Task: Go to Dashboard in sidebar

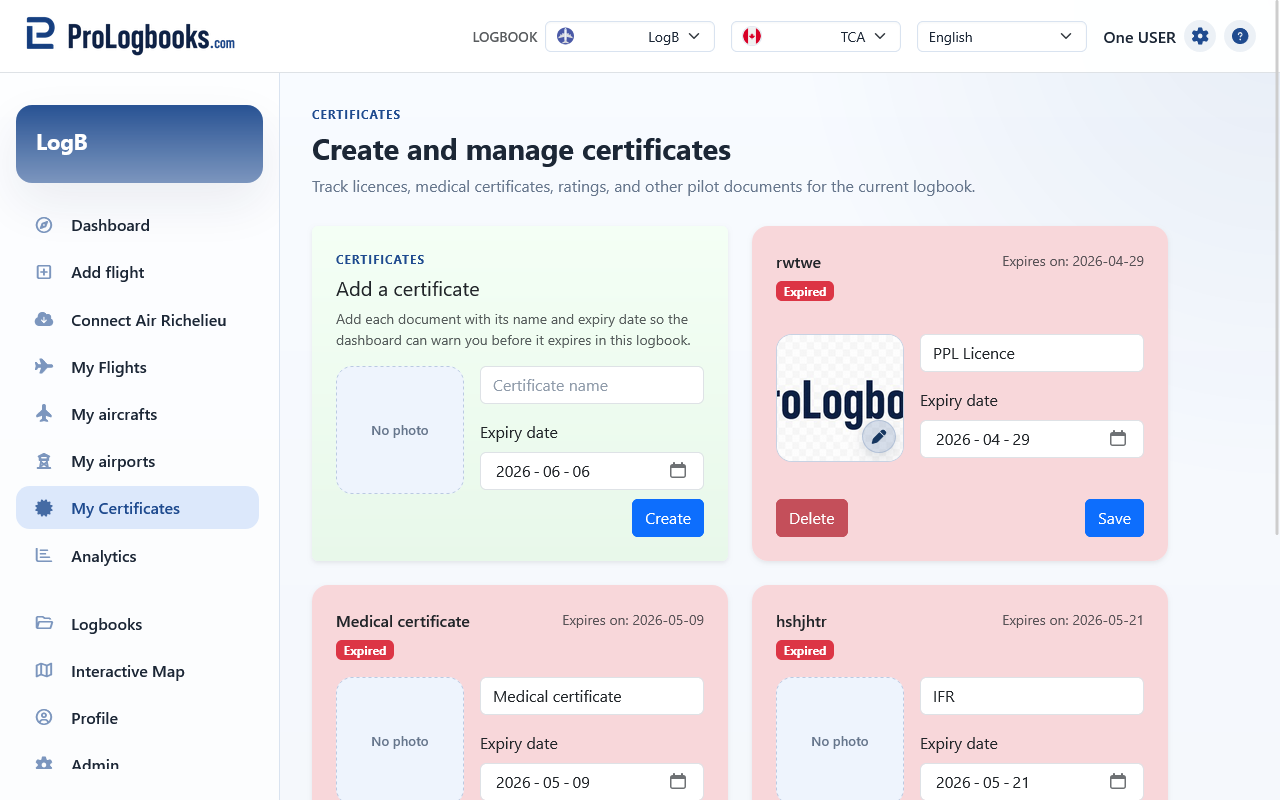Action: tap(137, 225)
